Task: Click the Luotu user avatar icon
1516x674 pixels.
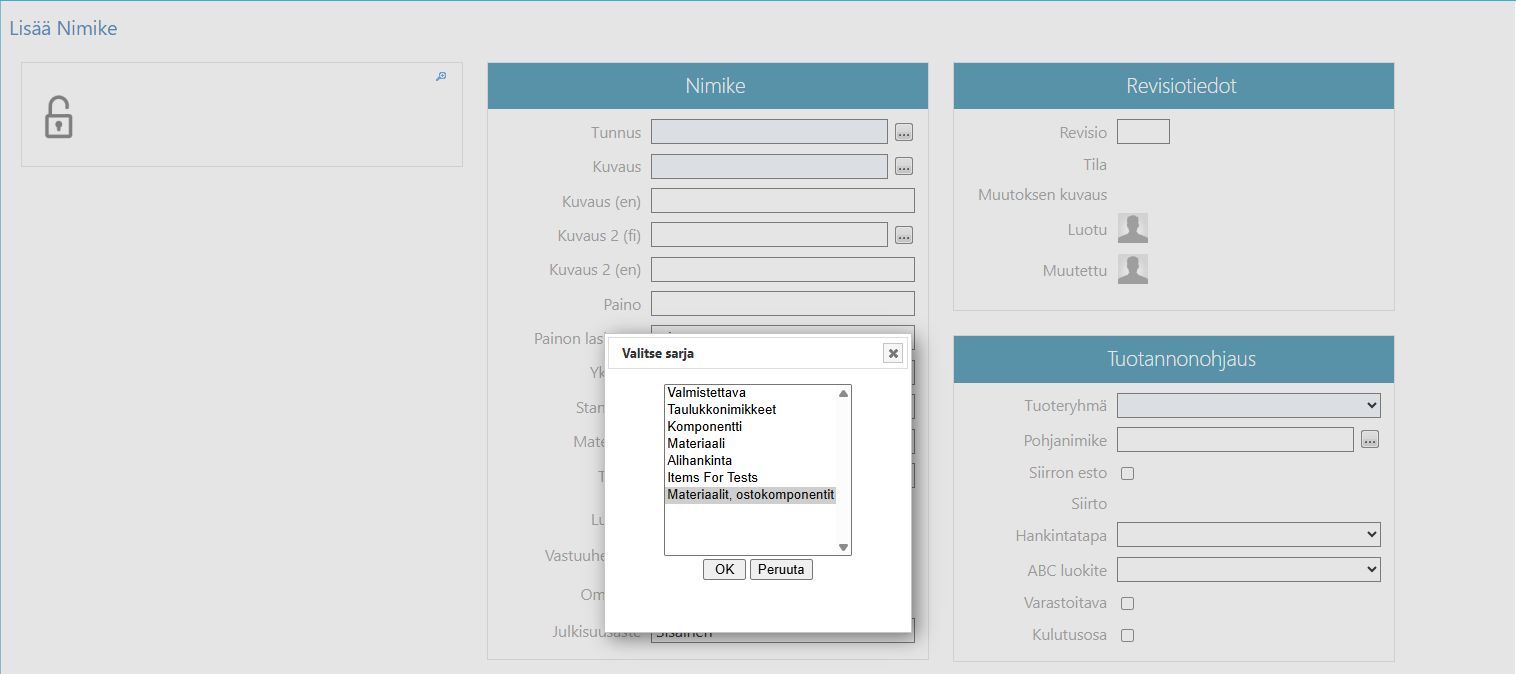Action: [1132, 229]
